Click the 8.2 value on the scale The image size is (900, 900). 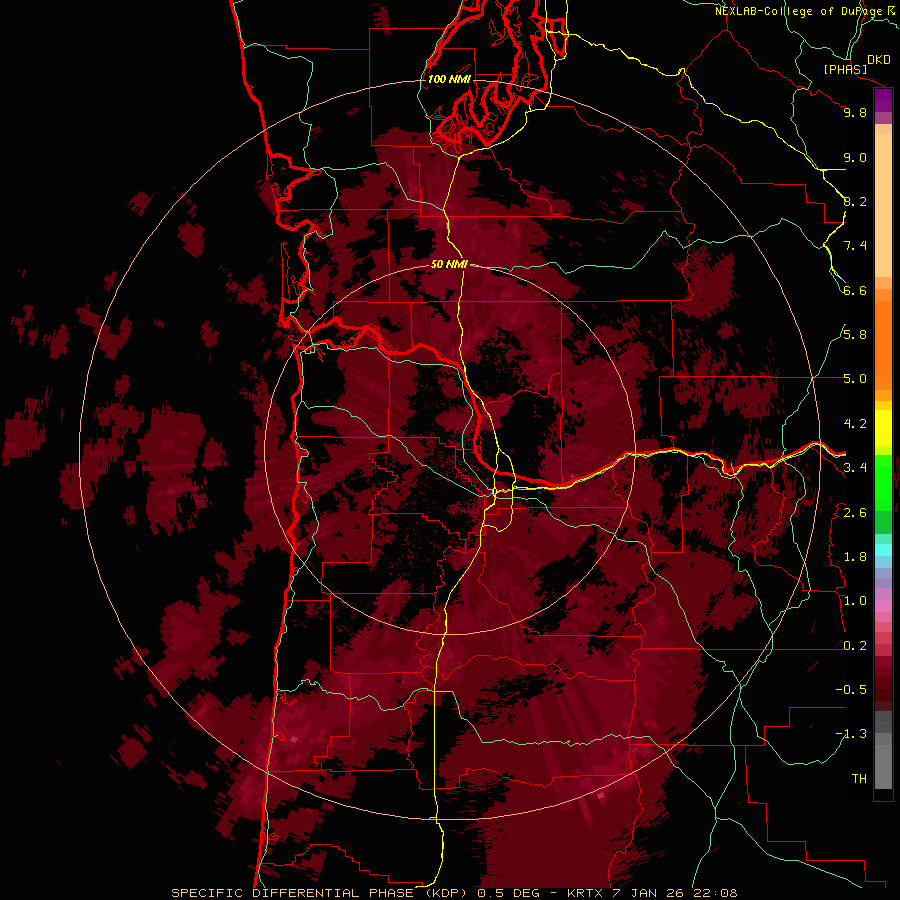pyautogui.click(x=855, y=201)
